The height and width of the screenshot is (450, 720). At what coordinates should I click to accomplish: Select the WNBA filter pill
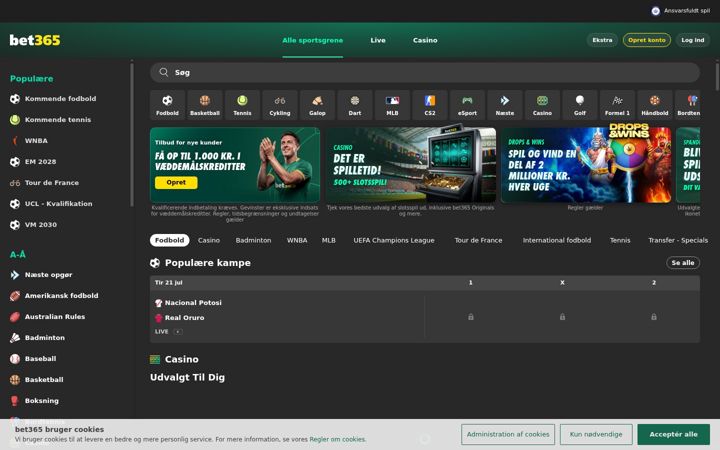(297, 240)
